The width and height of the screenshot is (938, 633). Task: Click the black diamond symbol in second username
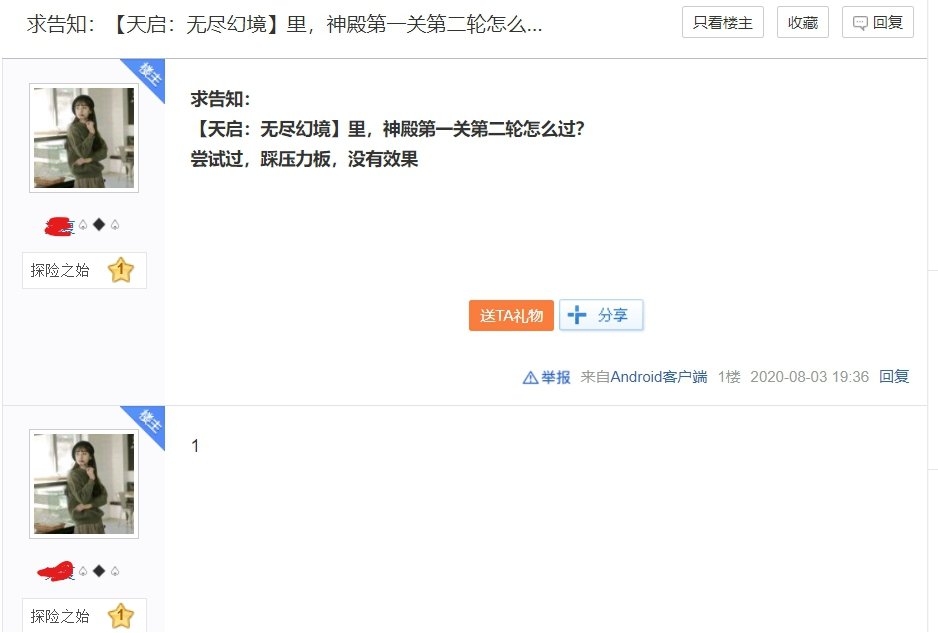pyautogui.click(x=99, y=571)
